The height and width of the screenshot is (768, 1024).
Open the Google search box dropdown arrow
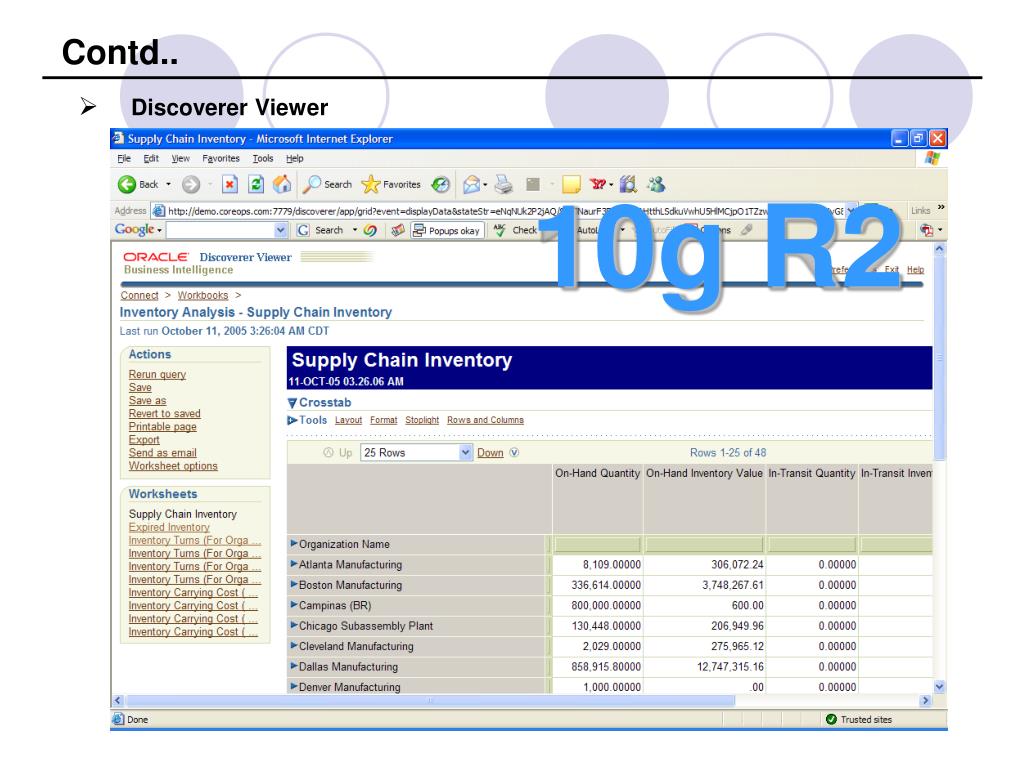pyautogui.click(x=280, y=231)
